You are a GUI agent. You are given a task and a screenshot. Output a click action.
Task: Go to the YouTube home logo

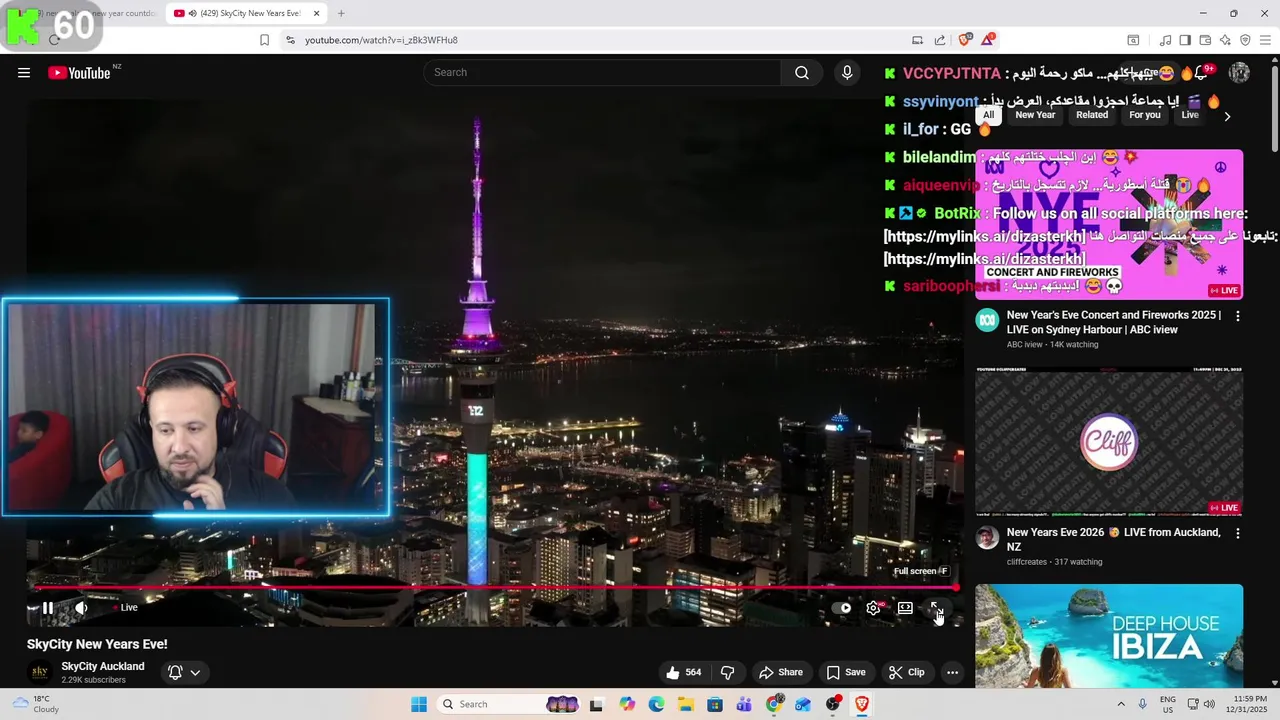coord(79,72)
